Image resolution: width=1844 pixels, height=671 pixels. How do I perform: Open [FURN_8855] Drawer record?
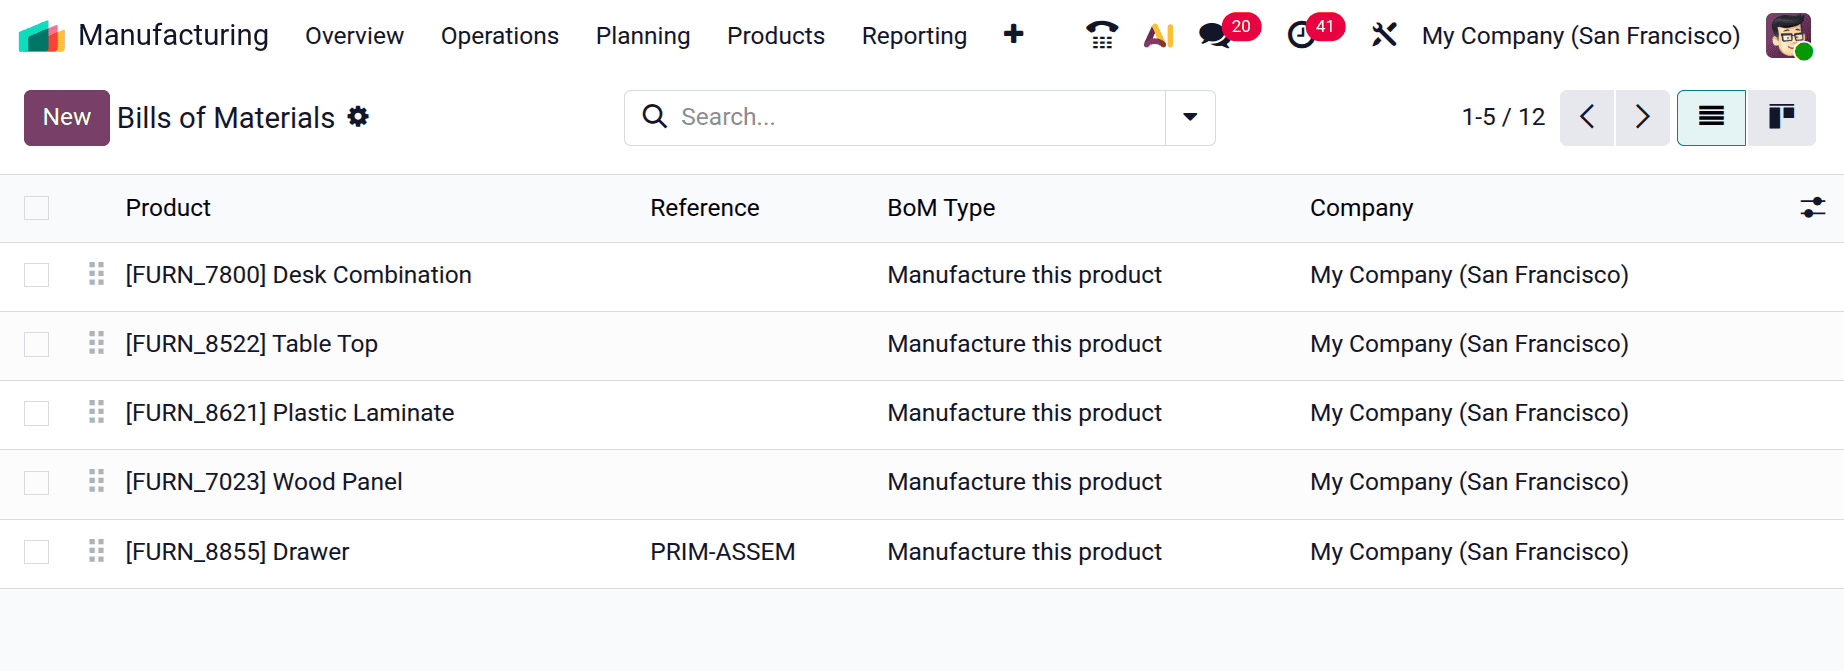coord(238,552)
